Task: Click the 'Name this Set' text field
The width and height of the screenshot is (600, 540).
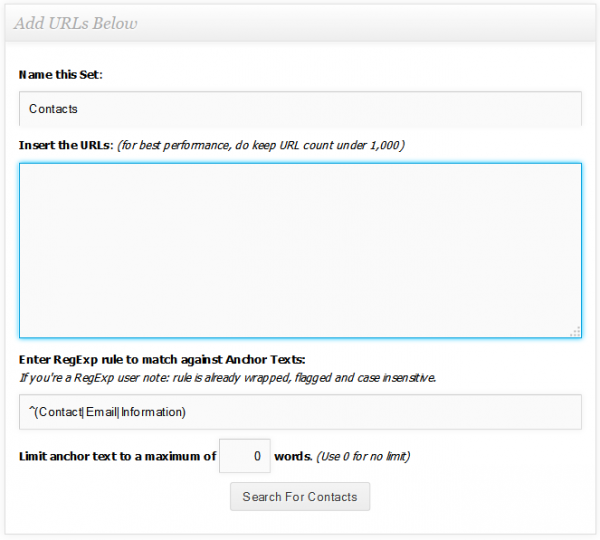Action: click(300, 108)
